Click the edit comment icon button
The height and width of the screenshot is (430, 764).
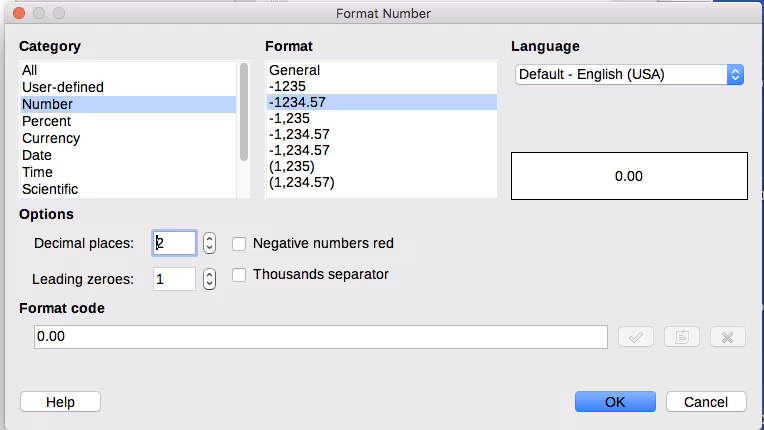coord(682,337)
